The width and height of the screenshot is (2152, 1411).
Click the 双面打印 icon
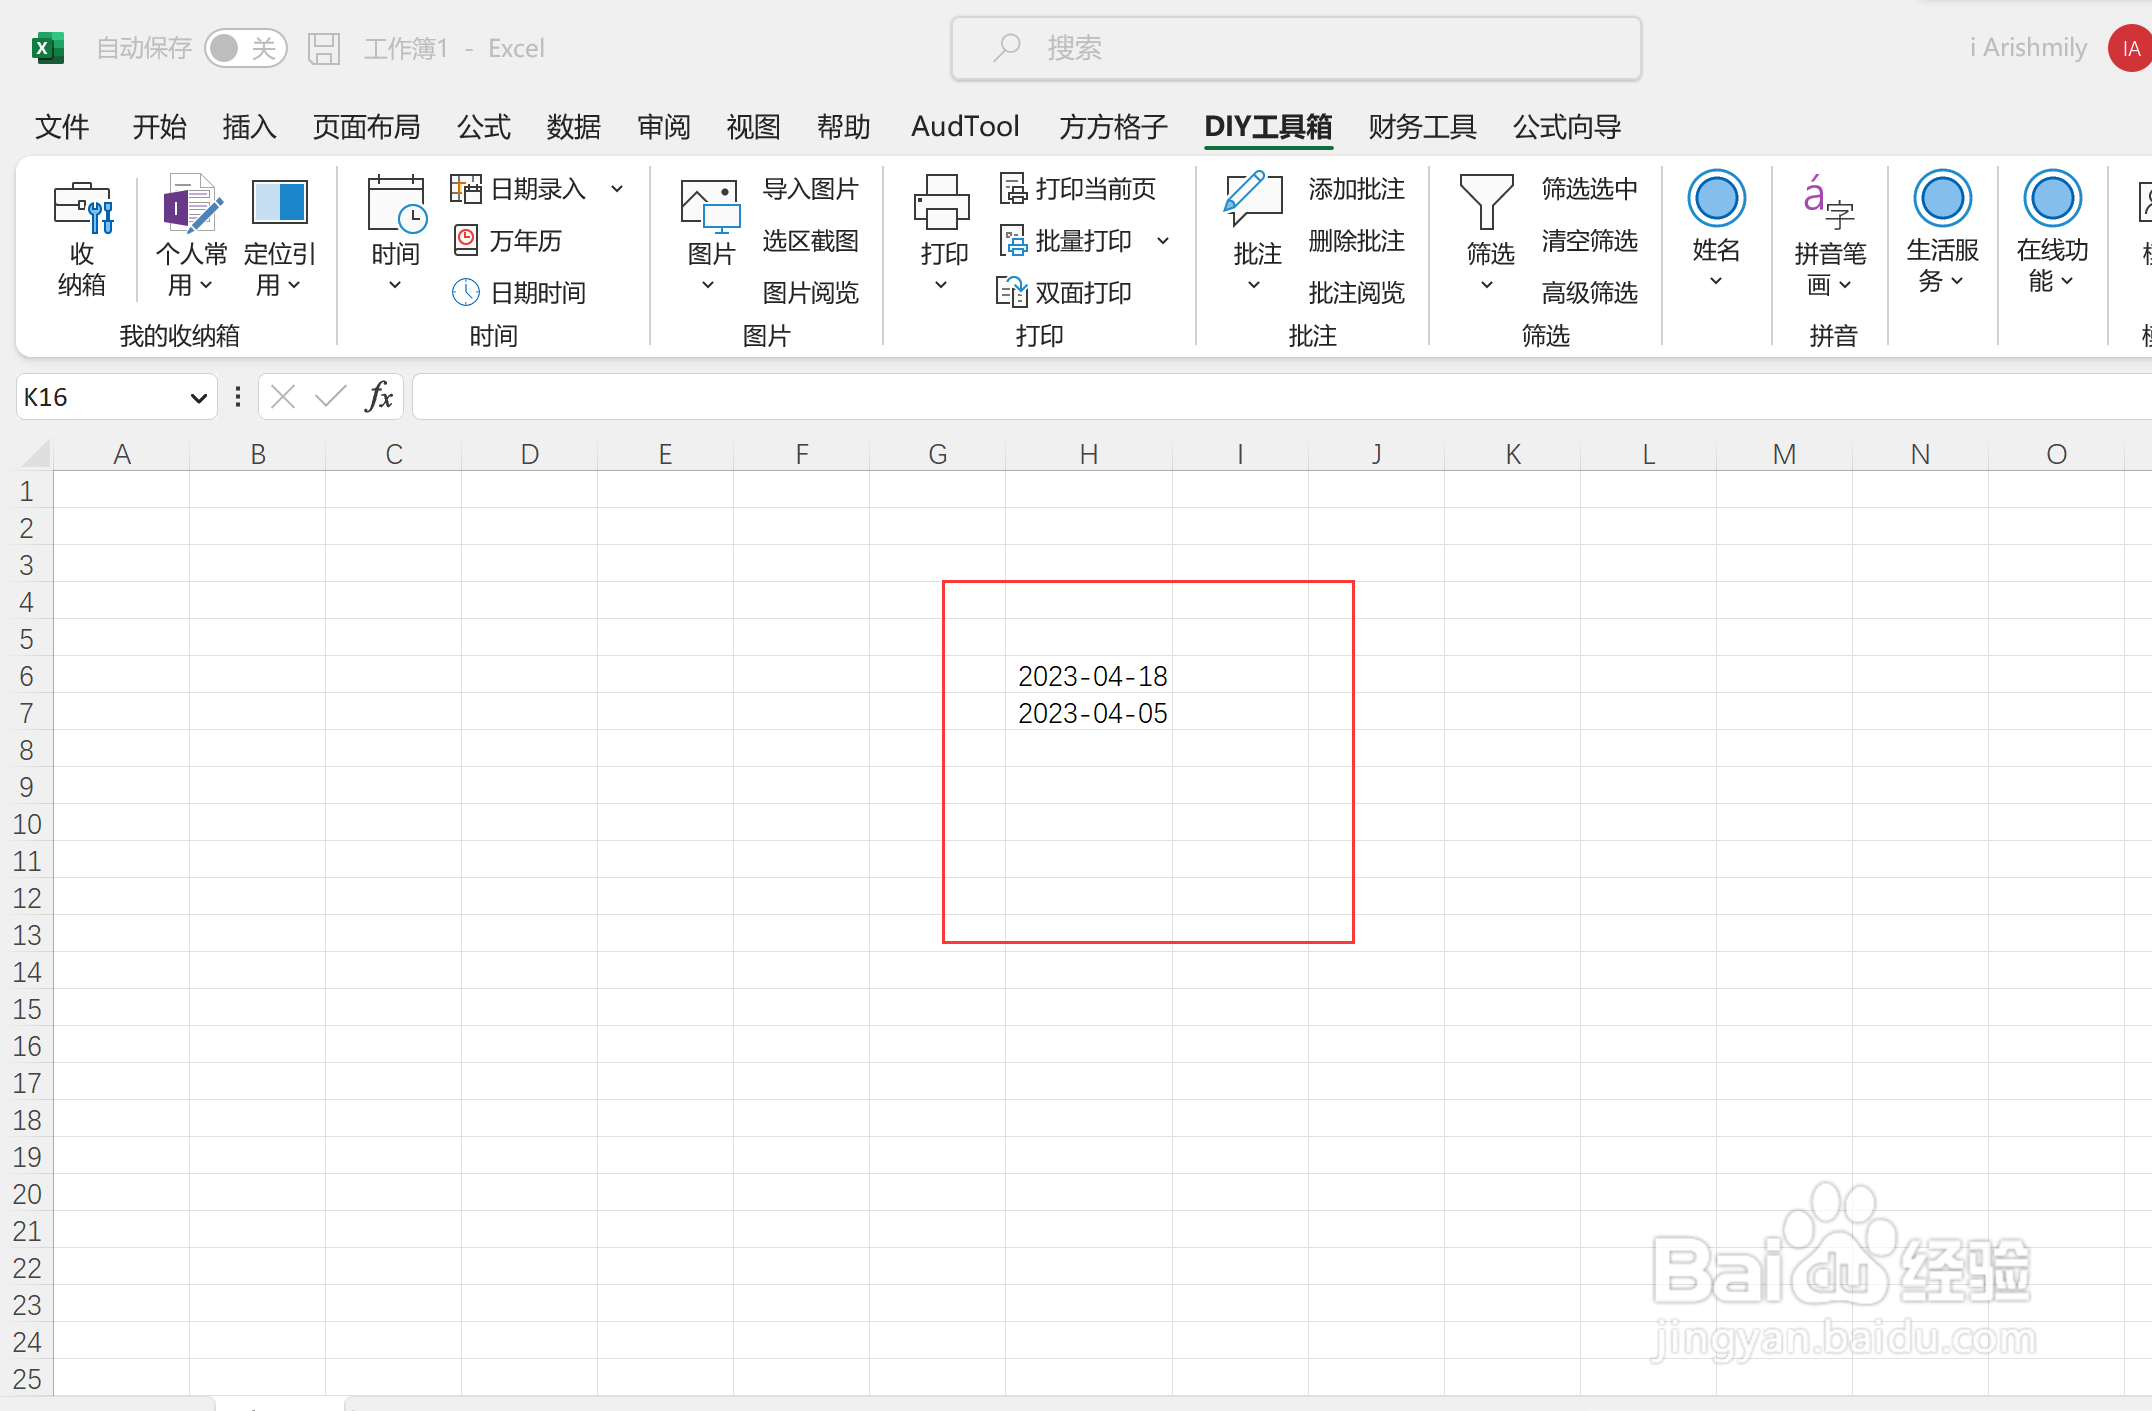[x=1012, y=292]
